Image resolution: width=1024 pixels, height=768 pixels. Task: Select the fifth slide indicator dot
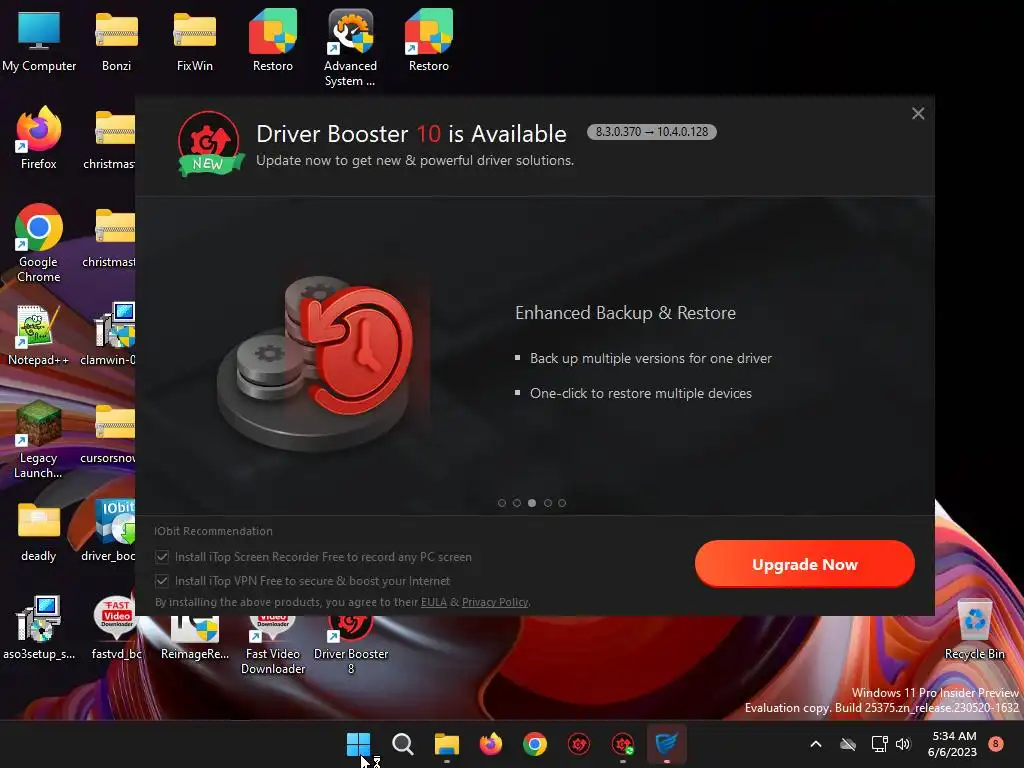click(x=562, y=503)
